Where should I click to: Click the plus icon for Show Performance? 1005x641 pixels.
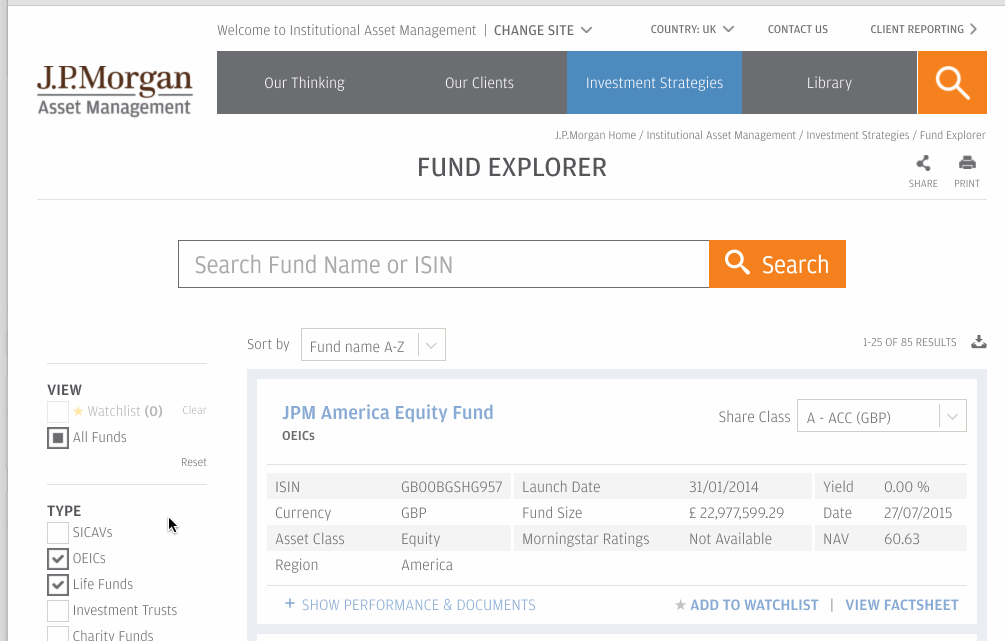tap(290, 604)
